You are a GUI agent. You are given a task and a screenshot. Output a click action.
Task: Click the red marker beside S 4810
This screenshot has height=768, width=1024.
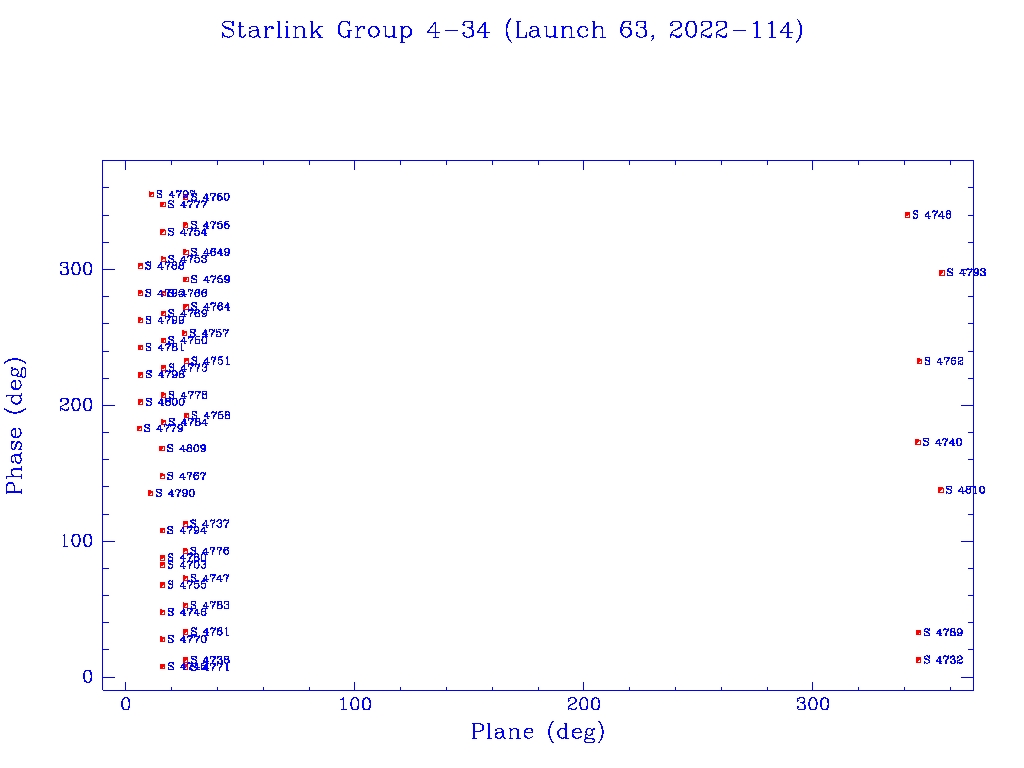pyautogui.click(x=940, y=490)
